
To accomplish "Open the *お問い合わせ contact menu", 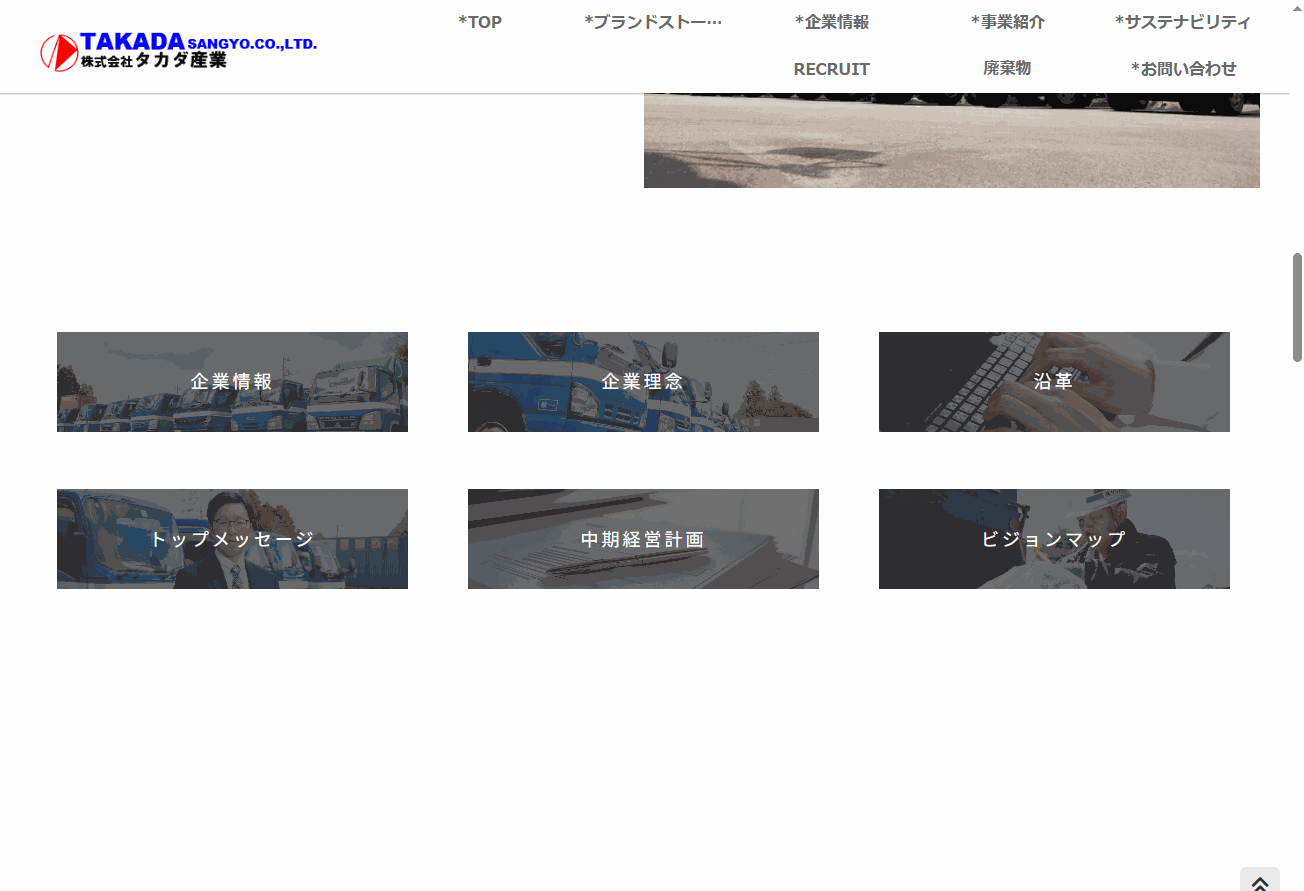I will (1183, 69).
